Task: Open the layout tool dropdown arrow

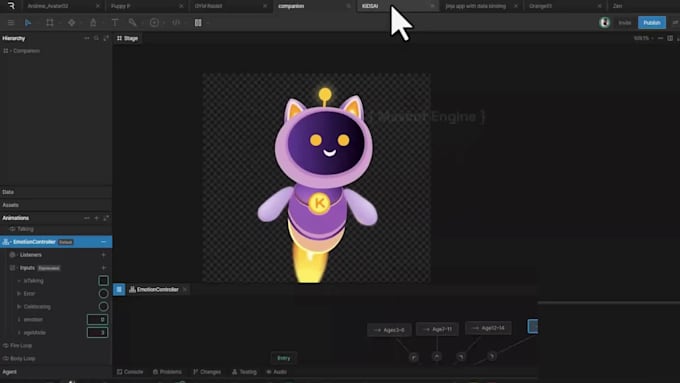Action: tap(207, 23)
